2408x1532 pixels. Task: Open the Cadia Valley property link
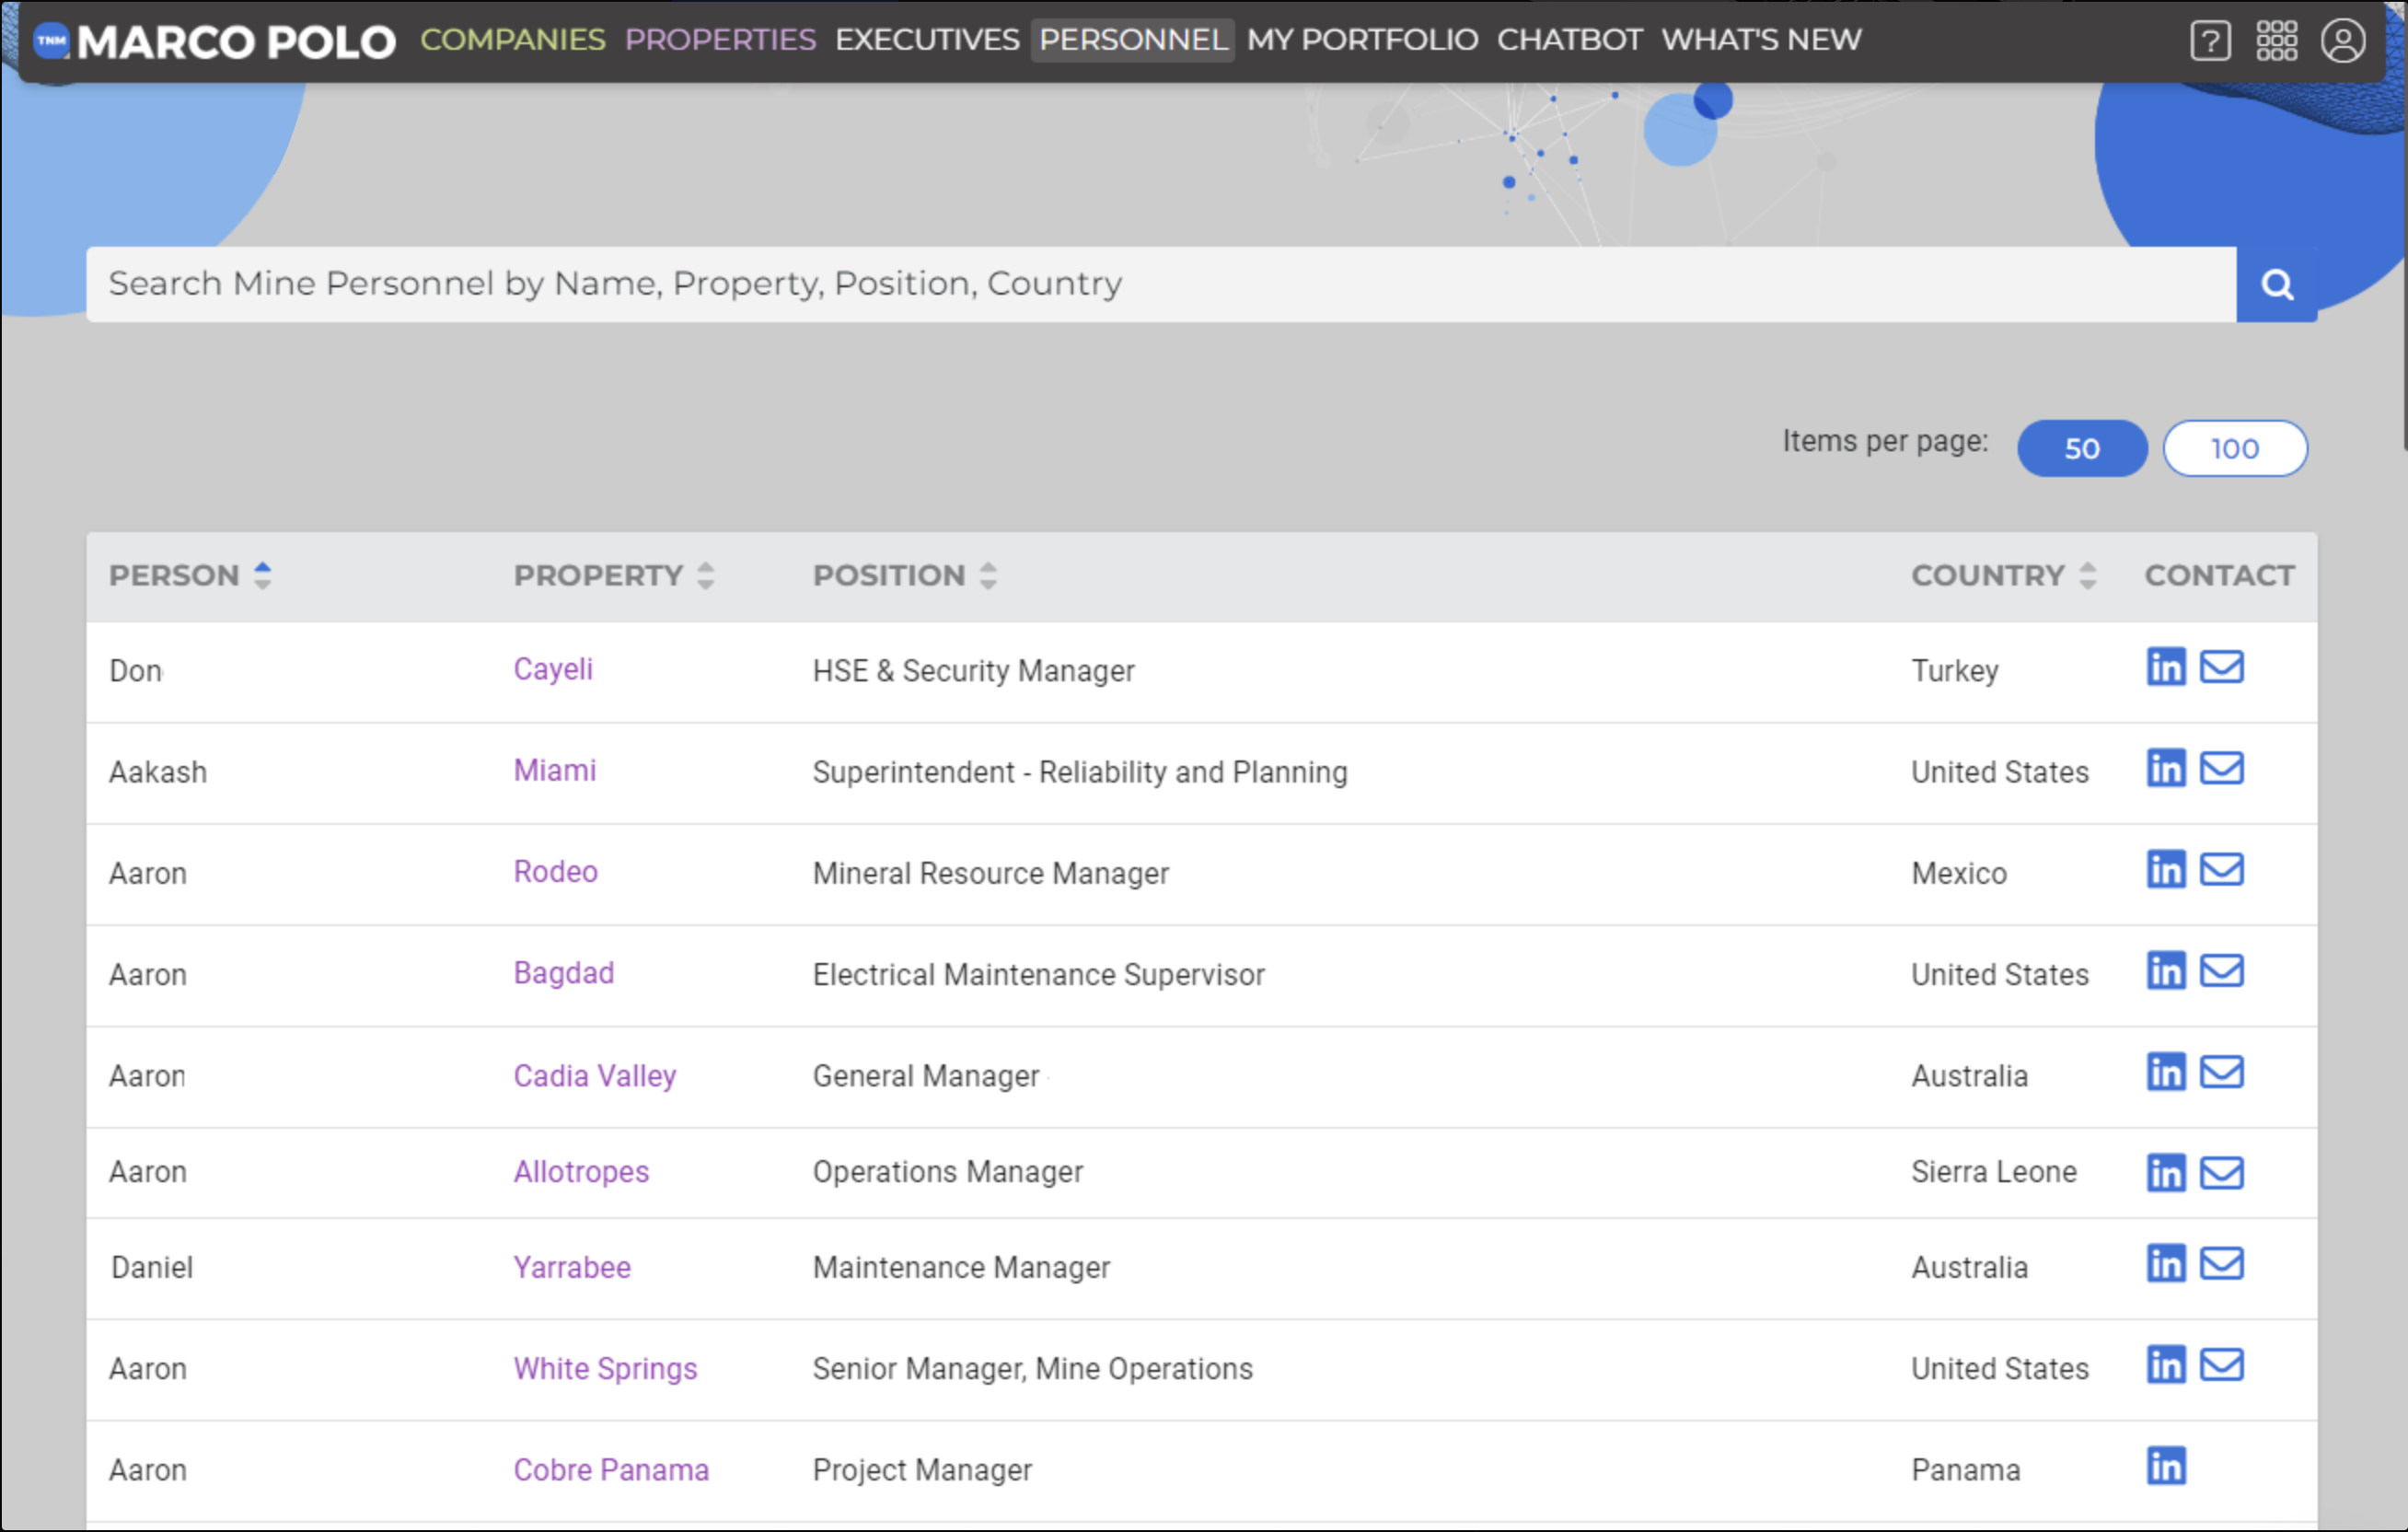click(x=595, y=1076)
